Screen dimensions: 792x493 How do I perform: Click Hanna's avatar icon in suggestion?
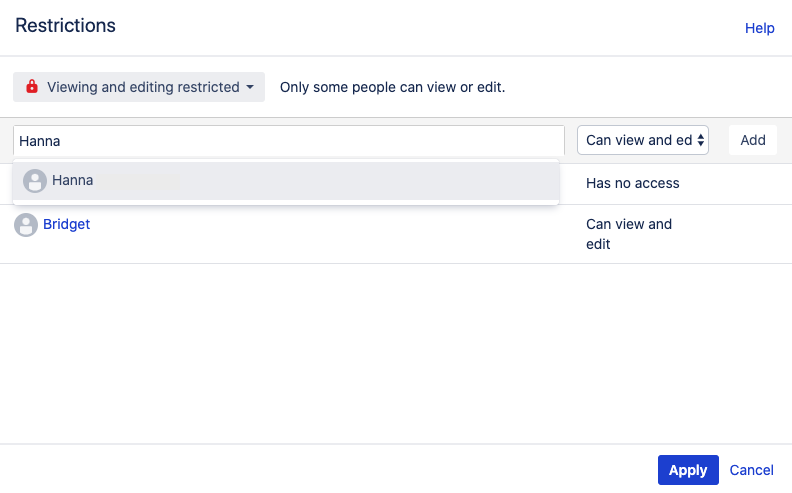pos(35,181)
